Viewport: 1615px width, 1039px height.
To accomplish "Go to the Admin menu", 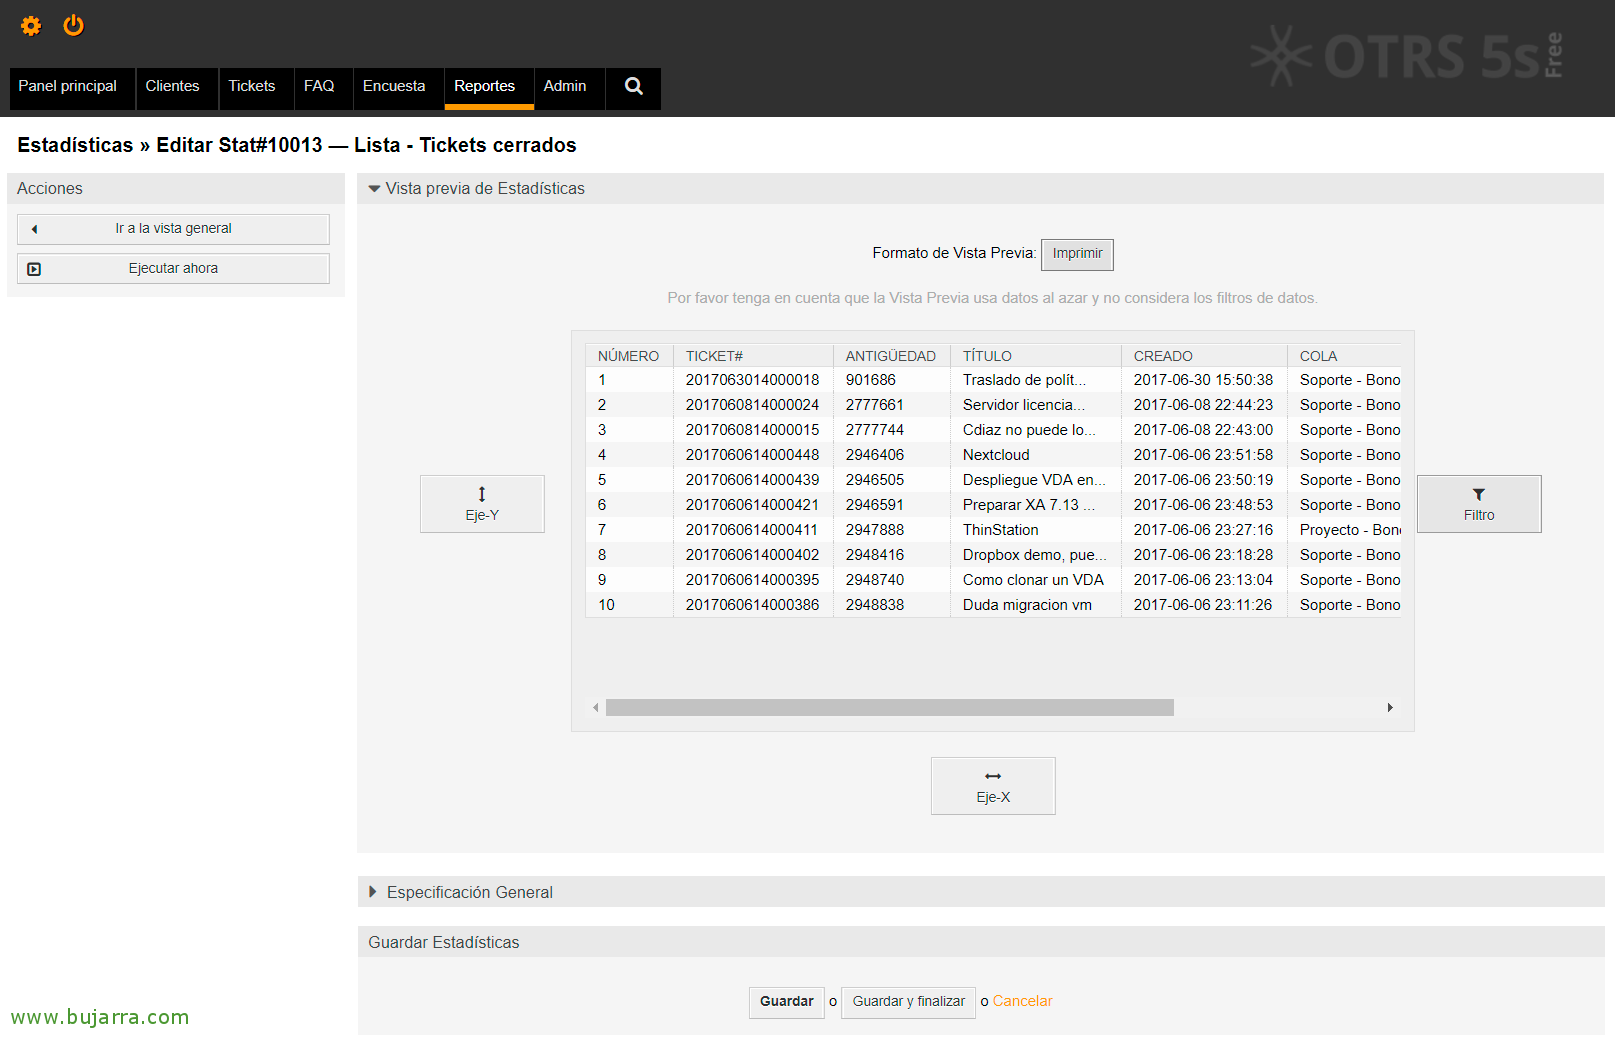I will 564,86.
